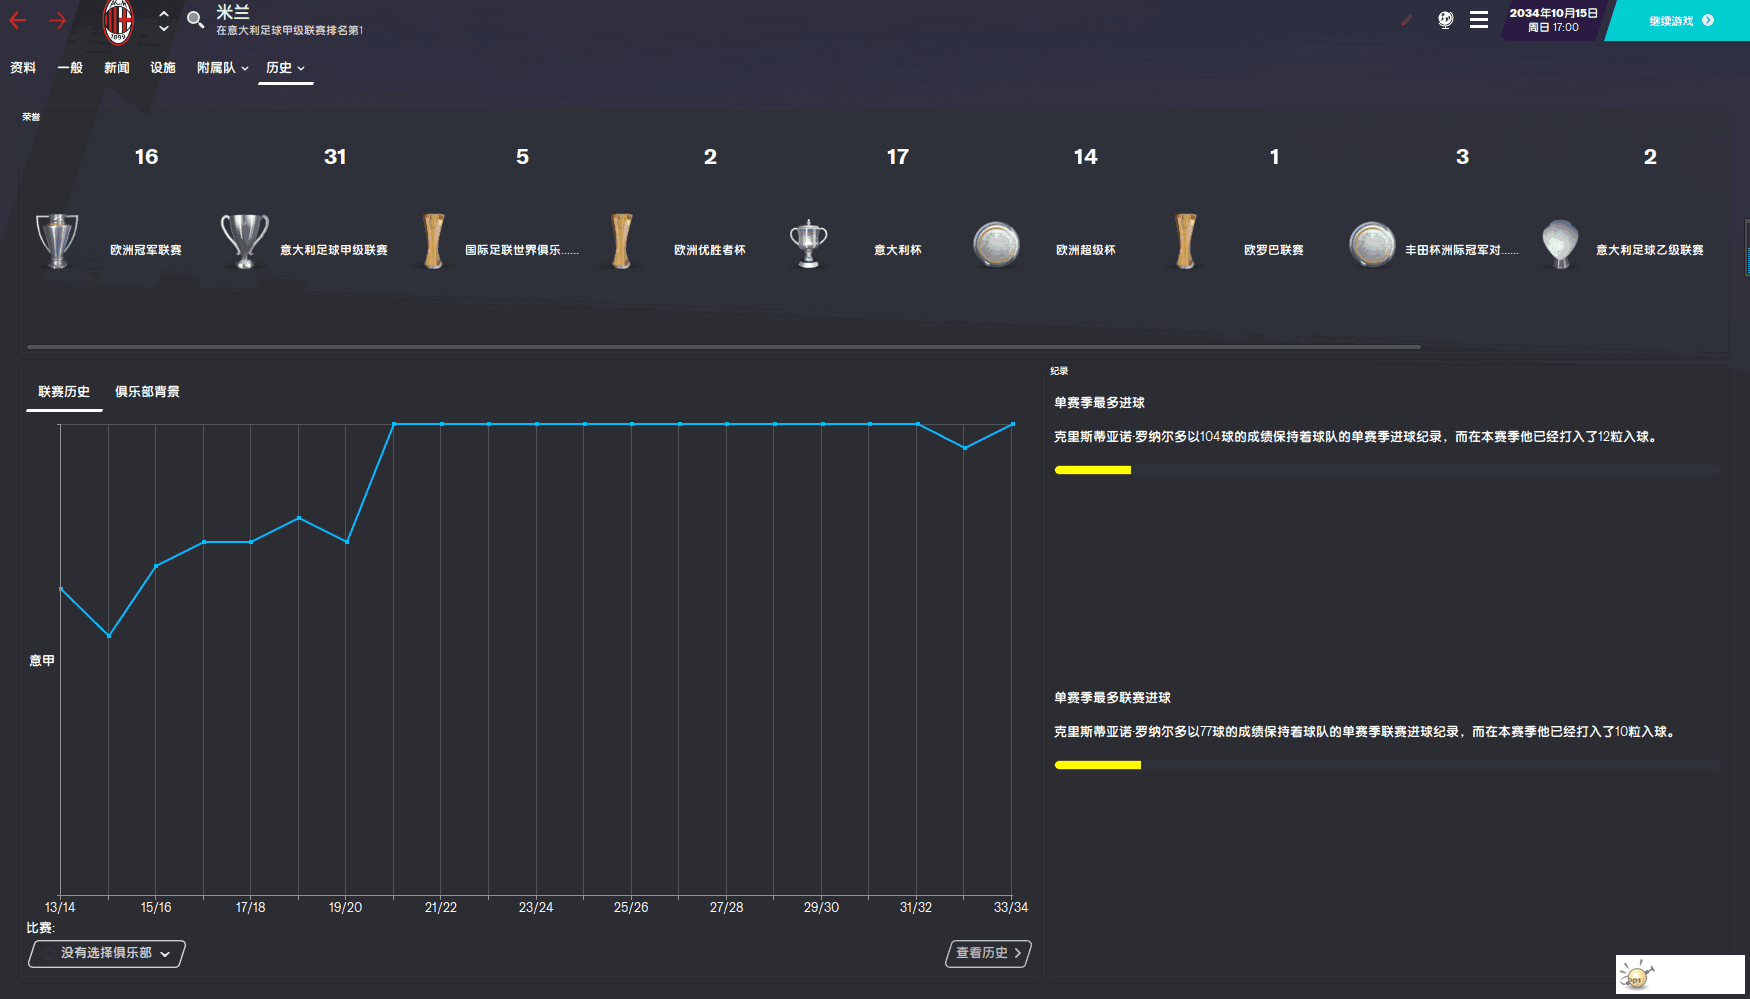The height and width of the screenshot is (999, 1750).
Task: Open the football globe help icon
Action: click(1445, 20)
